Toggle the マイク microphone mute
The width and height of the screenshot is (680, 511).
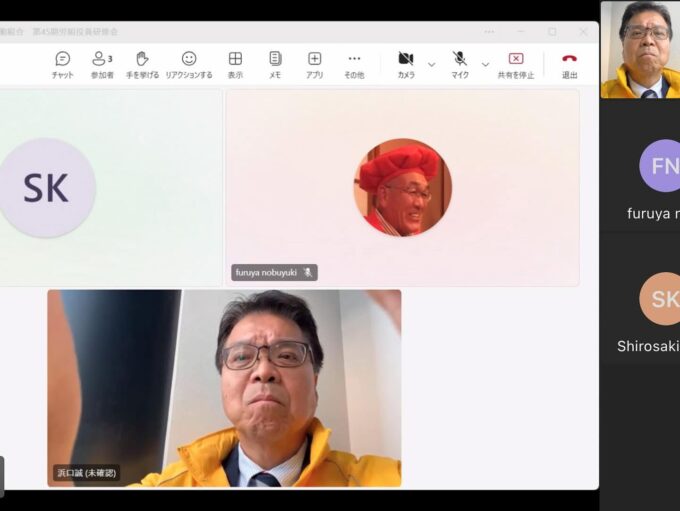click(459, 65)
